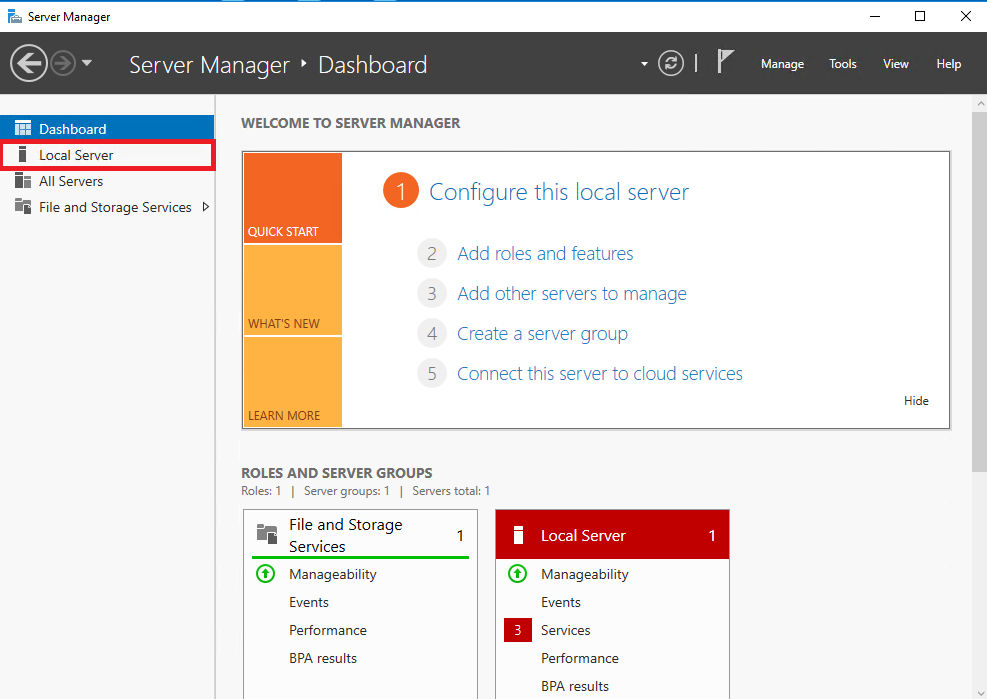
Task: Select File and Storage Services in navigation
Action: tap(107, 207)
